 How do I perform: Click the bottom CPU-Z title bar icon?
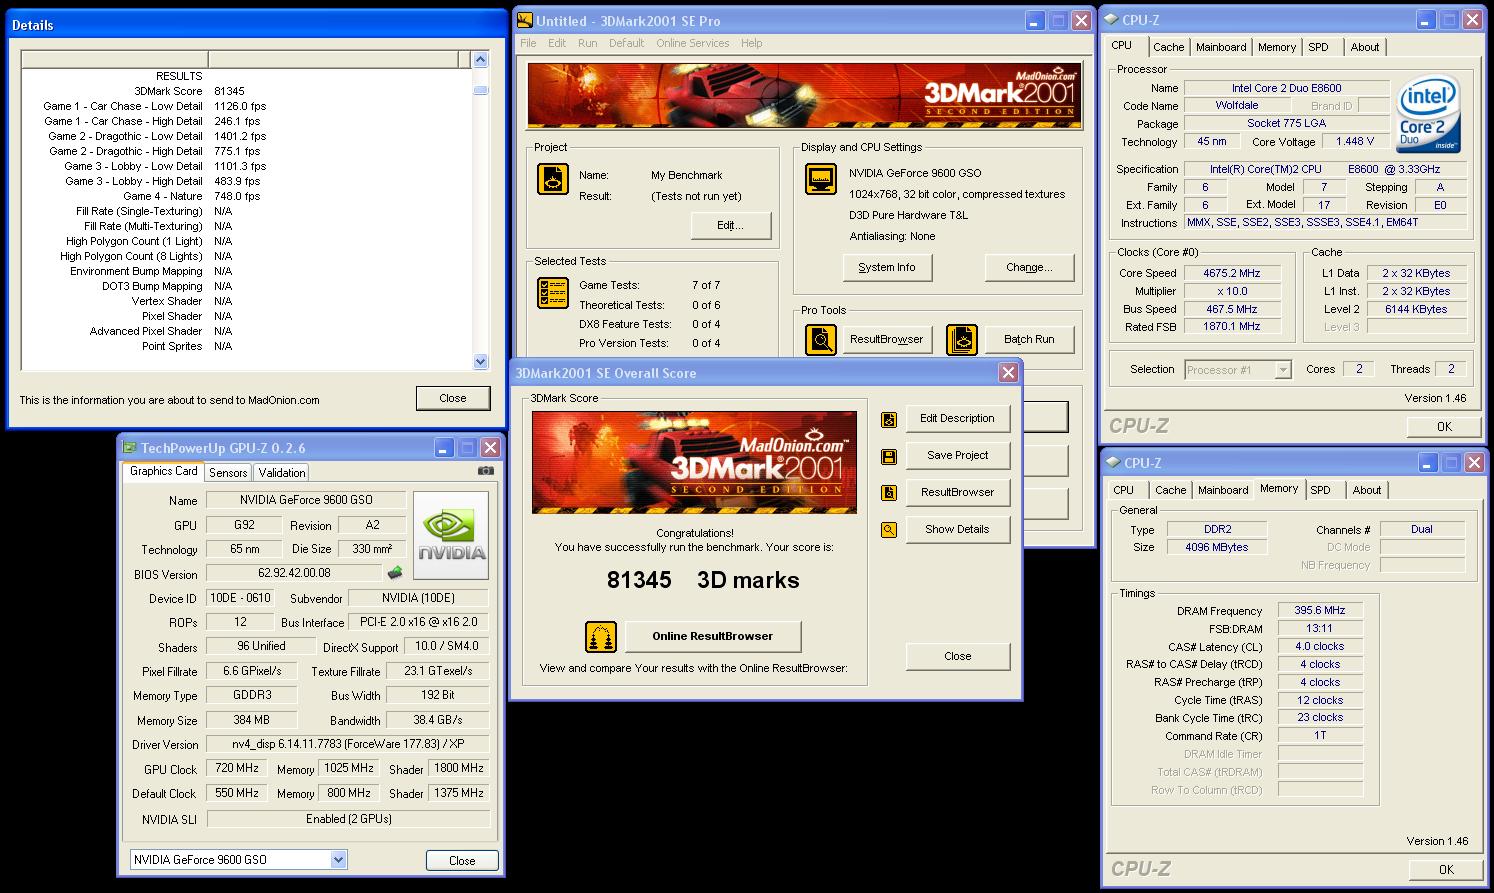(x=1112, y=462)
